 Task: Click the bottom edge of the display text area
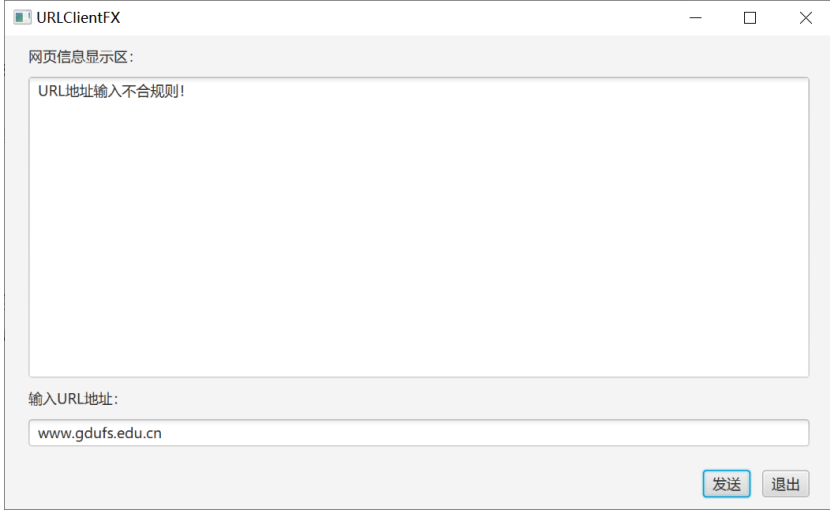418,376
